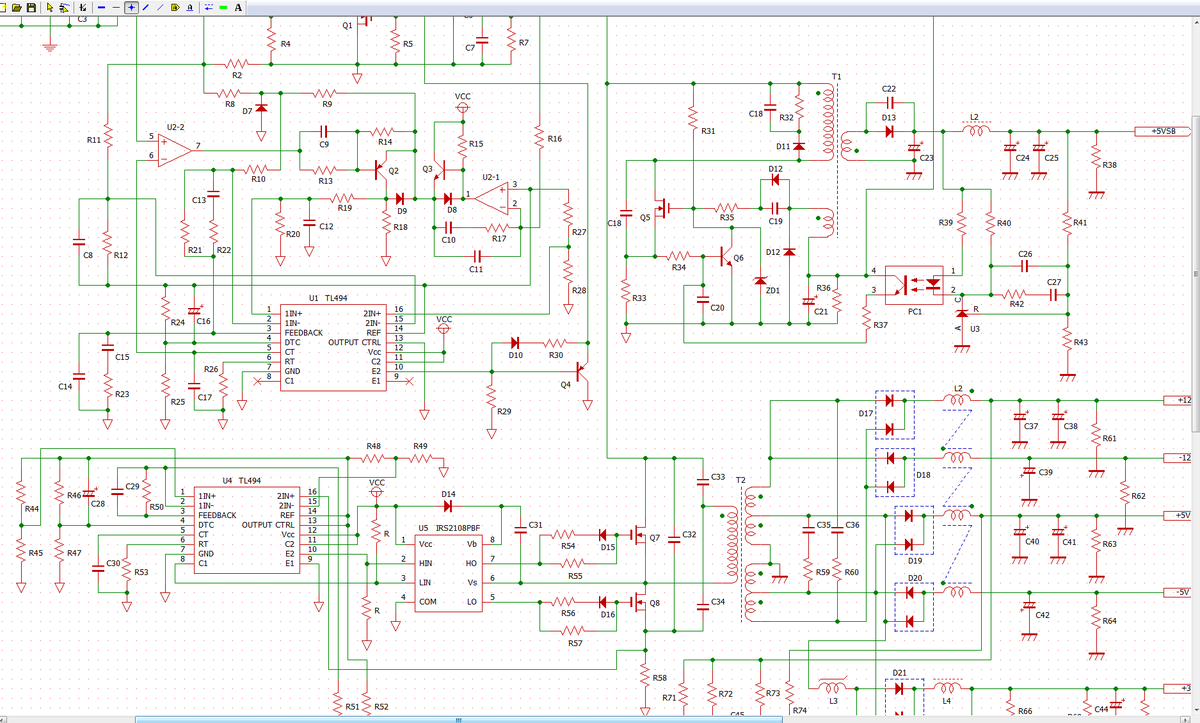Click the D14 diode label
Screen dimensions: 1200x723
coord(448,494)
